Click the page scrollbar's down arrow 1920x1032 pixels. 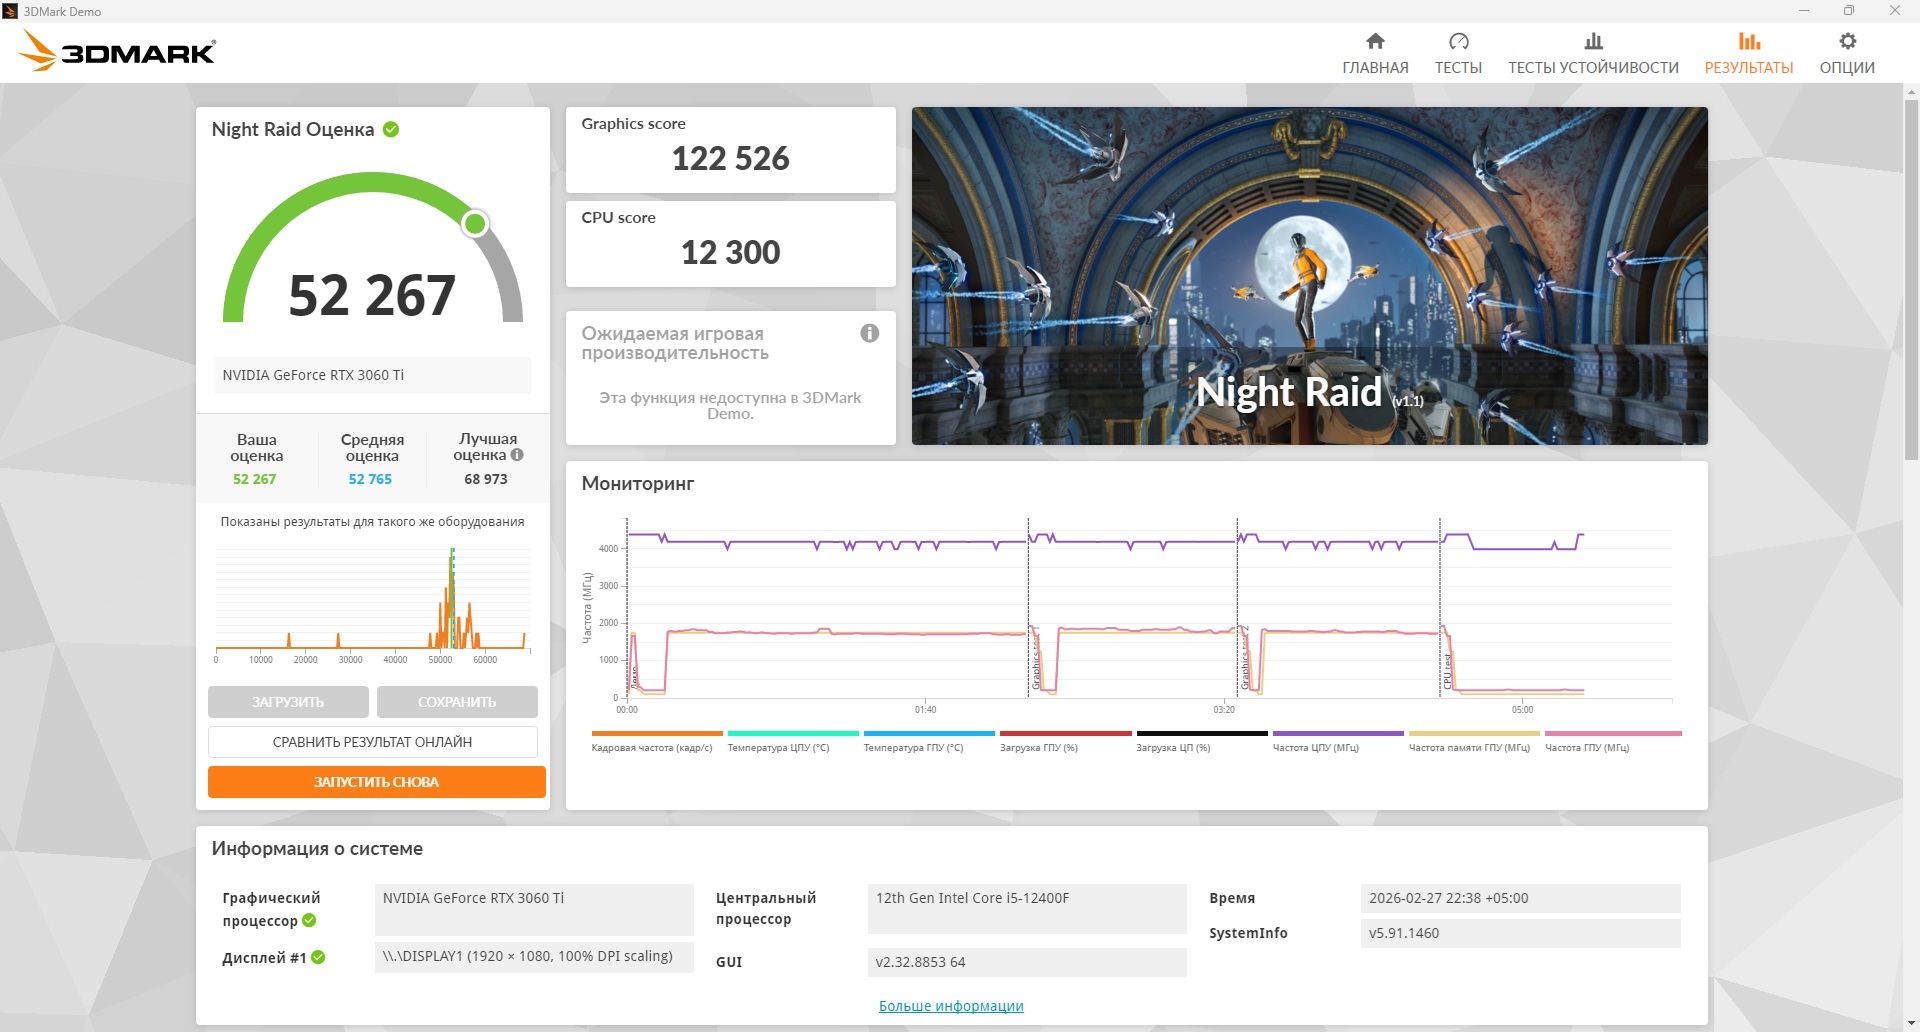(x=1911, y=1023)
